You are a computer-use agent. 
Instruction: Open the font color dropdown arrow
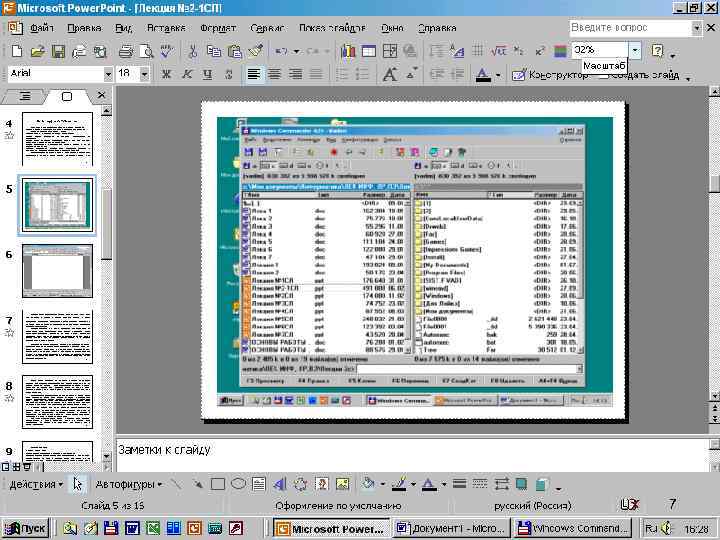tap(498, 74)
